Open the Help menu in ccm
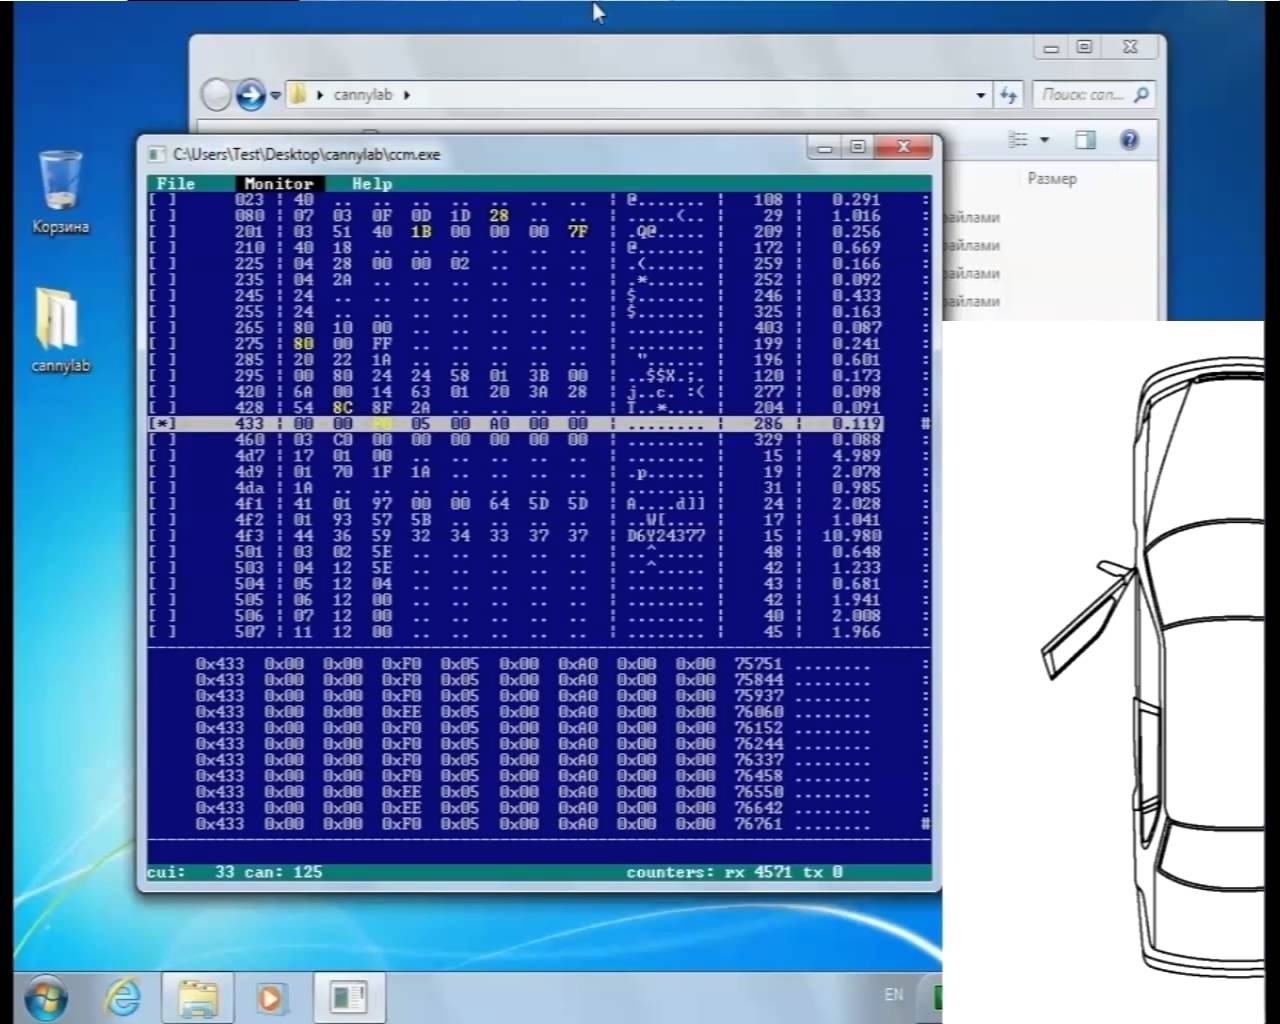The width and height of the screenshot is (1280, 1024). [372, 184]
